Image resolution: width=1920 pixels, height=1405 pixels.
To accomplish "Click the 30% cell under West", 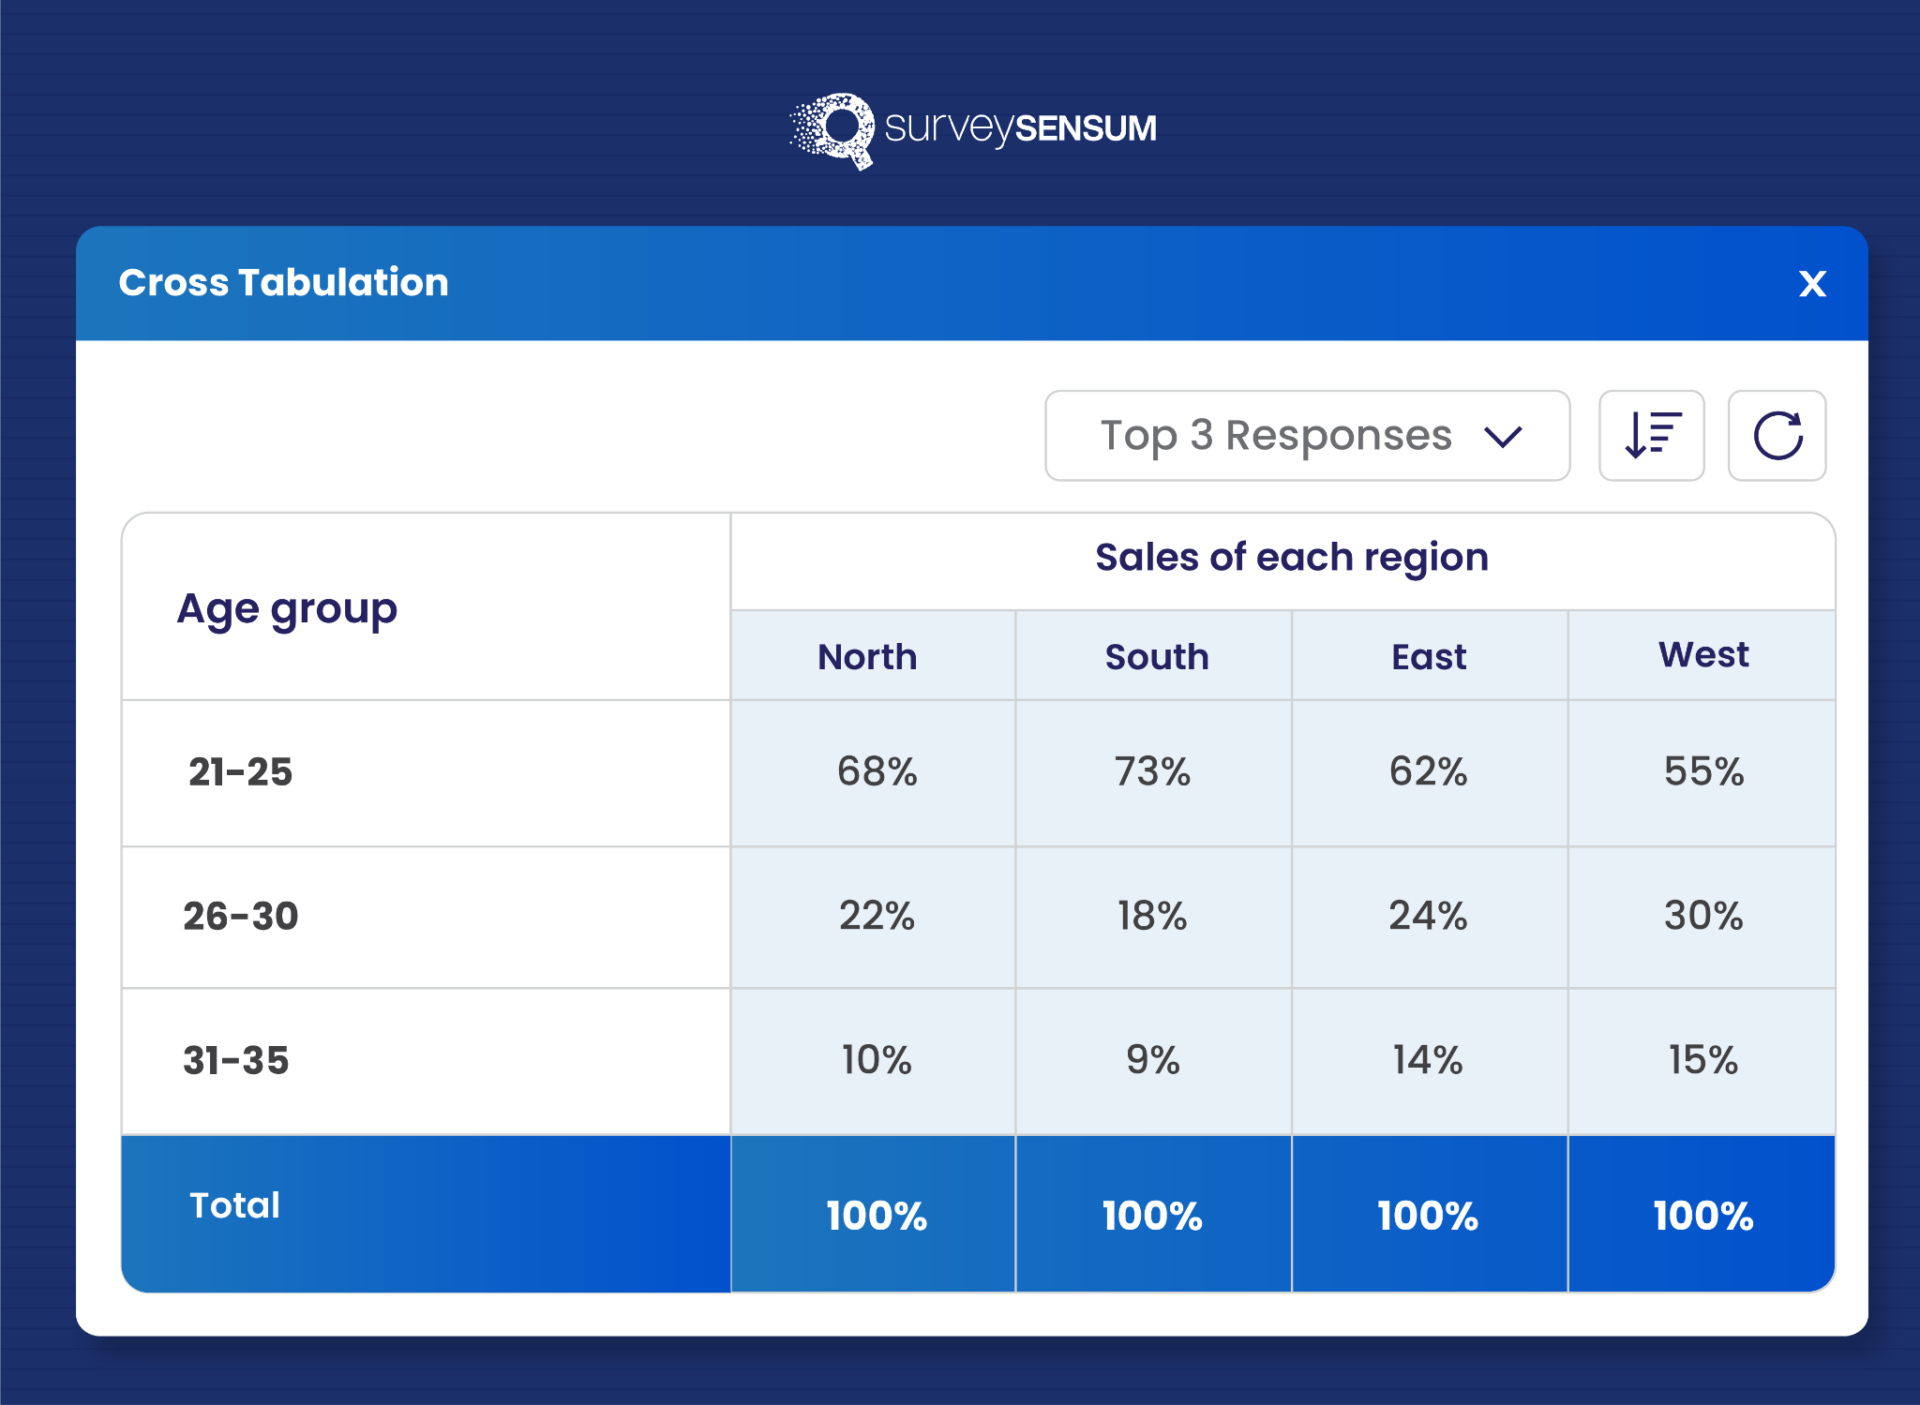I will tap(1703, 916).
